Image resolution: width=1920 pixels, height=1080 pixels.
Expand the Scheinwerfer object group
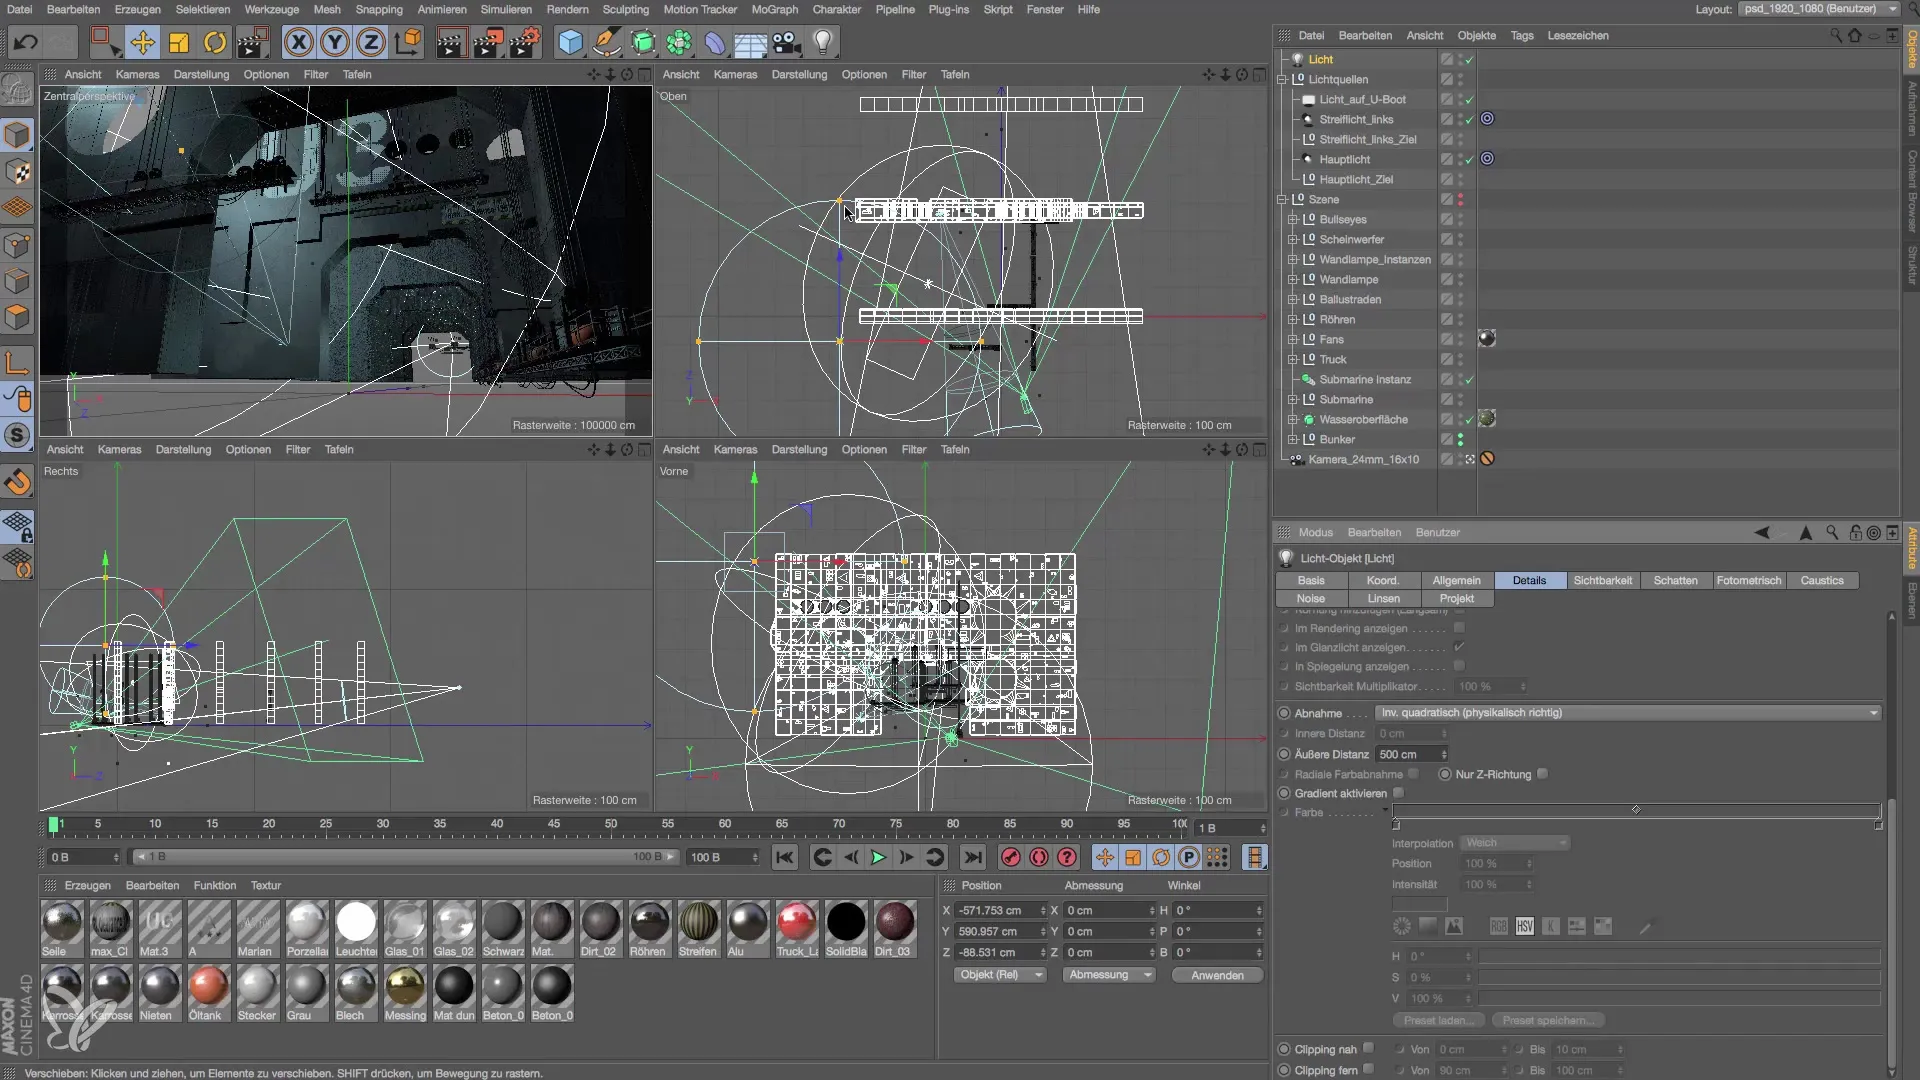tap(1292, 239)
